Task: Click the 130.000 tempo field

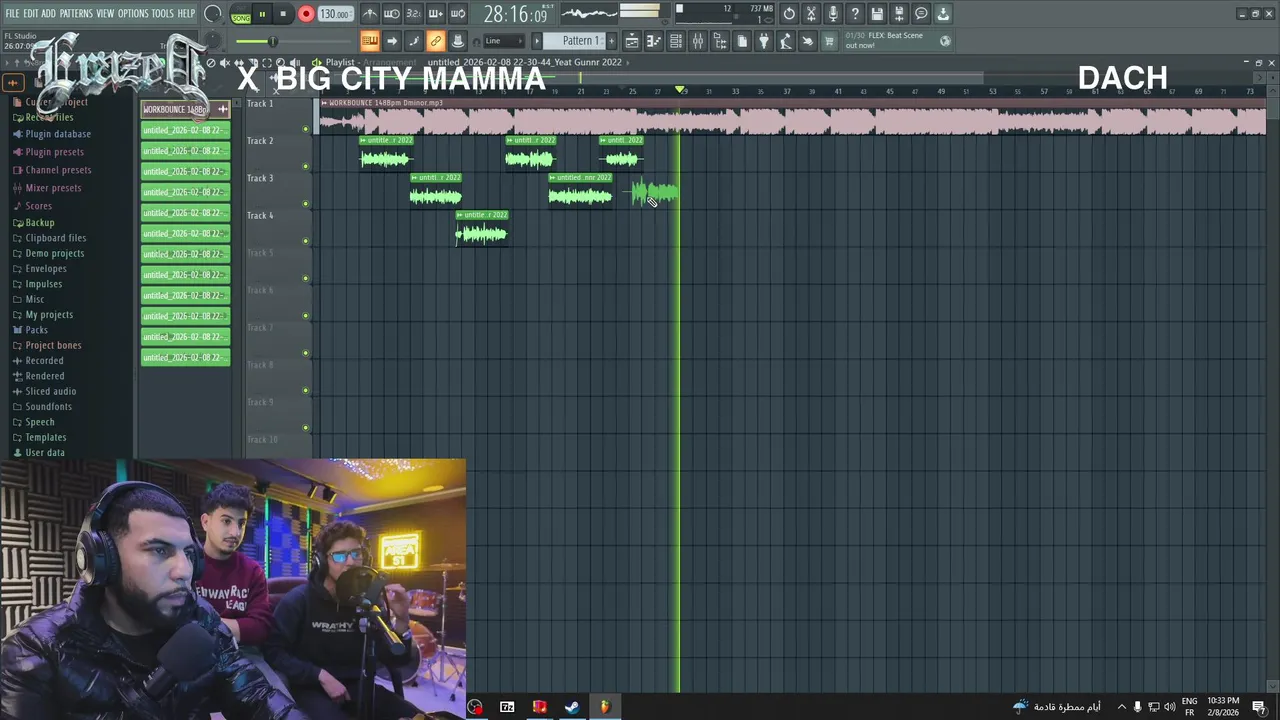Action: click(335, 15)
